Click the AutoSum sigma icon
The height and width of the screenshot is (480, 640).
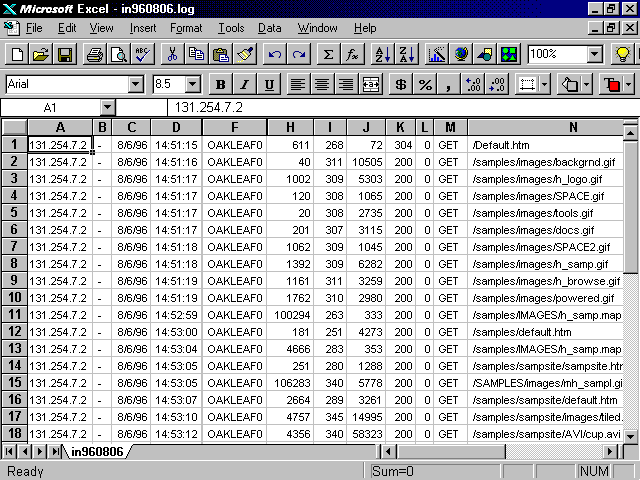pyautogui.click(x=327, y=54)
